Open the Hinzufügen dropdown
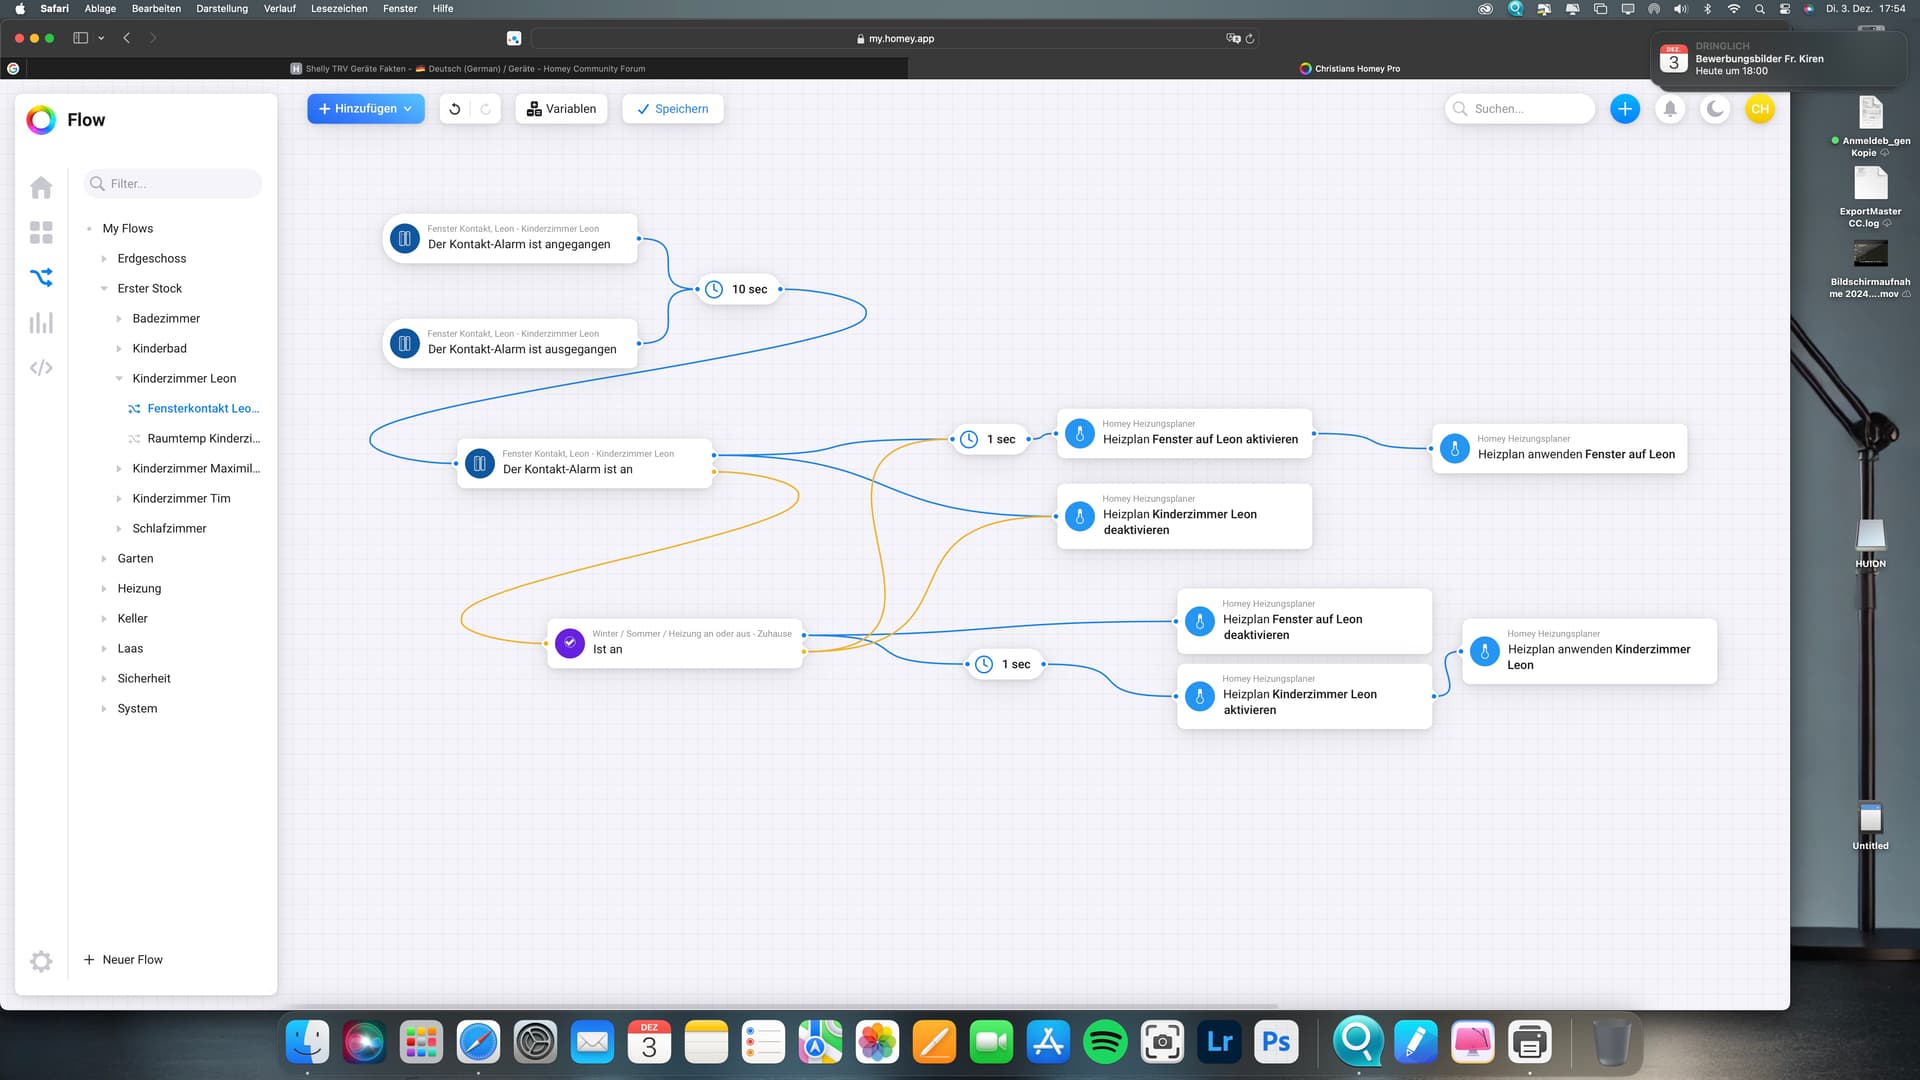This screenshot has height=1080, width=1920. 366,109
